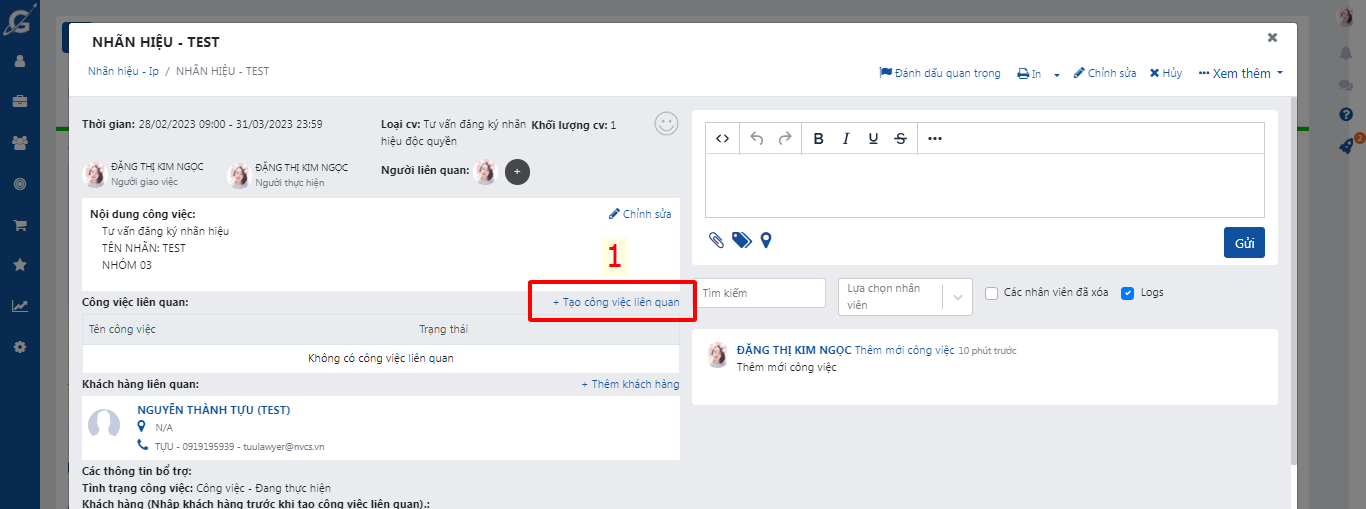This screenshot has width=1366, height=509.
Task: Click the log entry author avatar
Action: 717,354
